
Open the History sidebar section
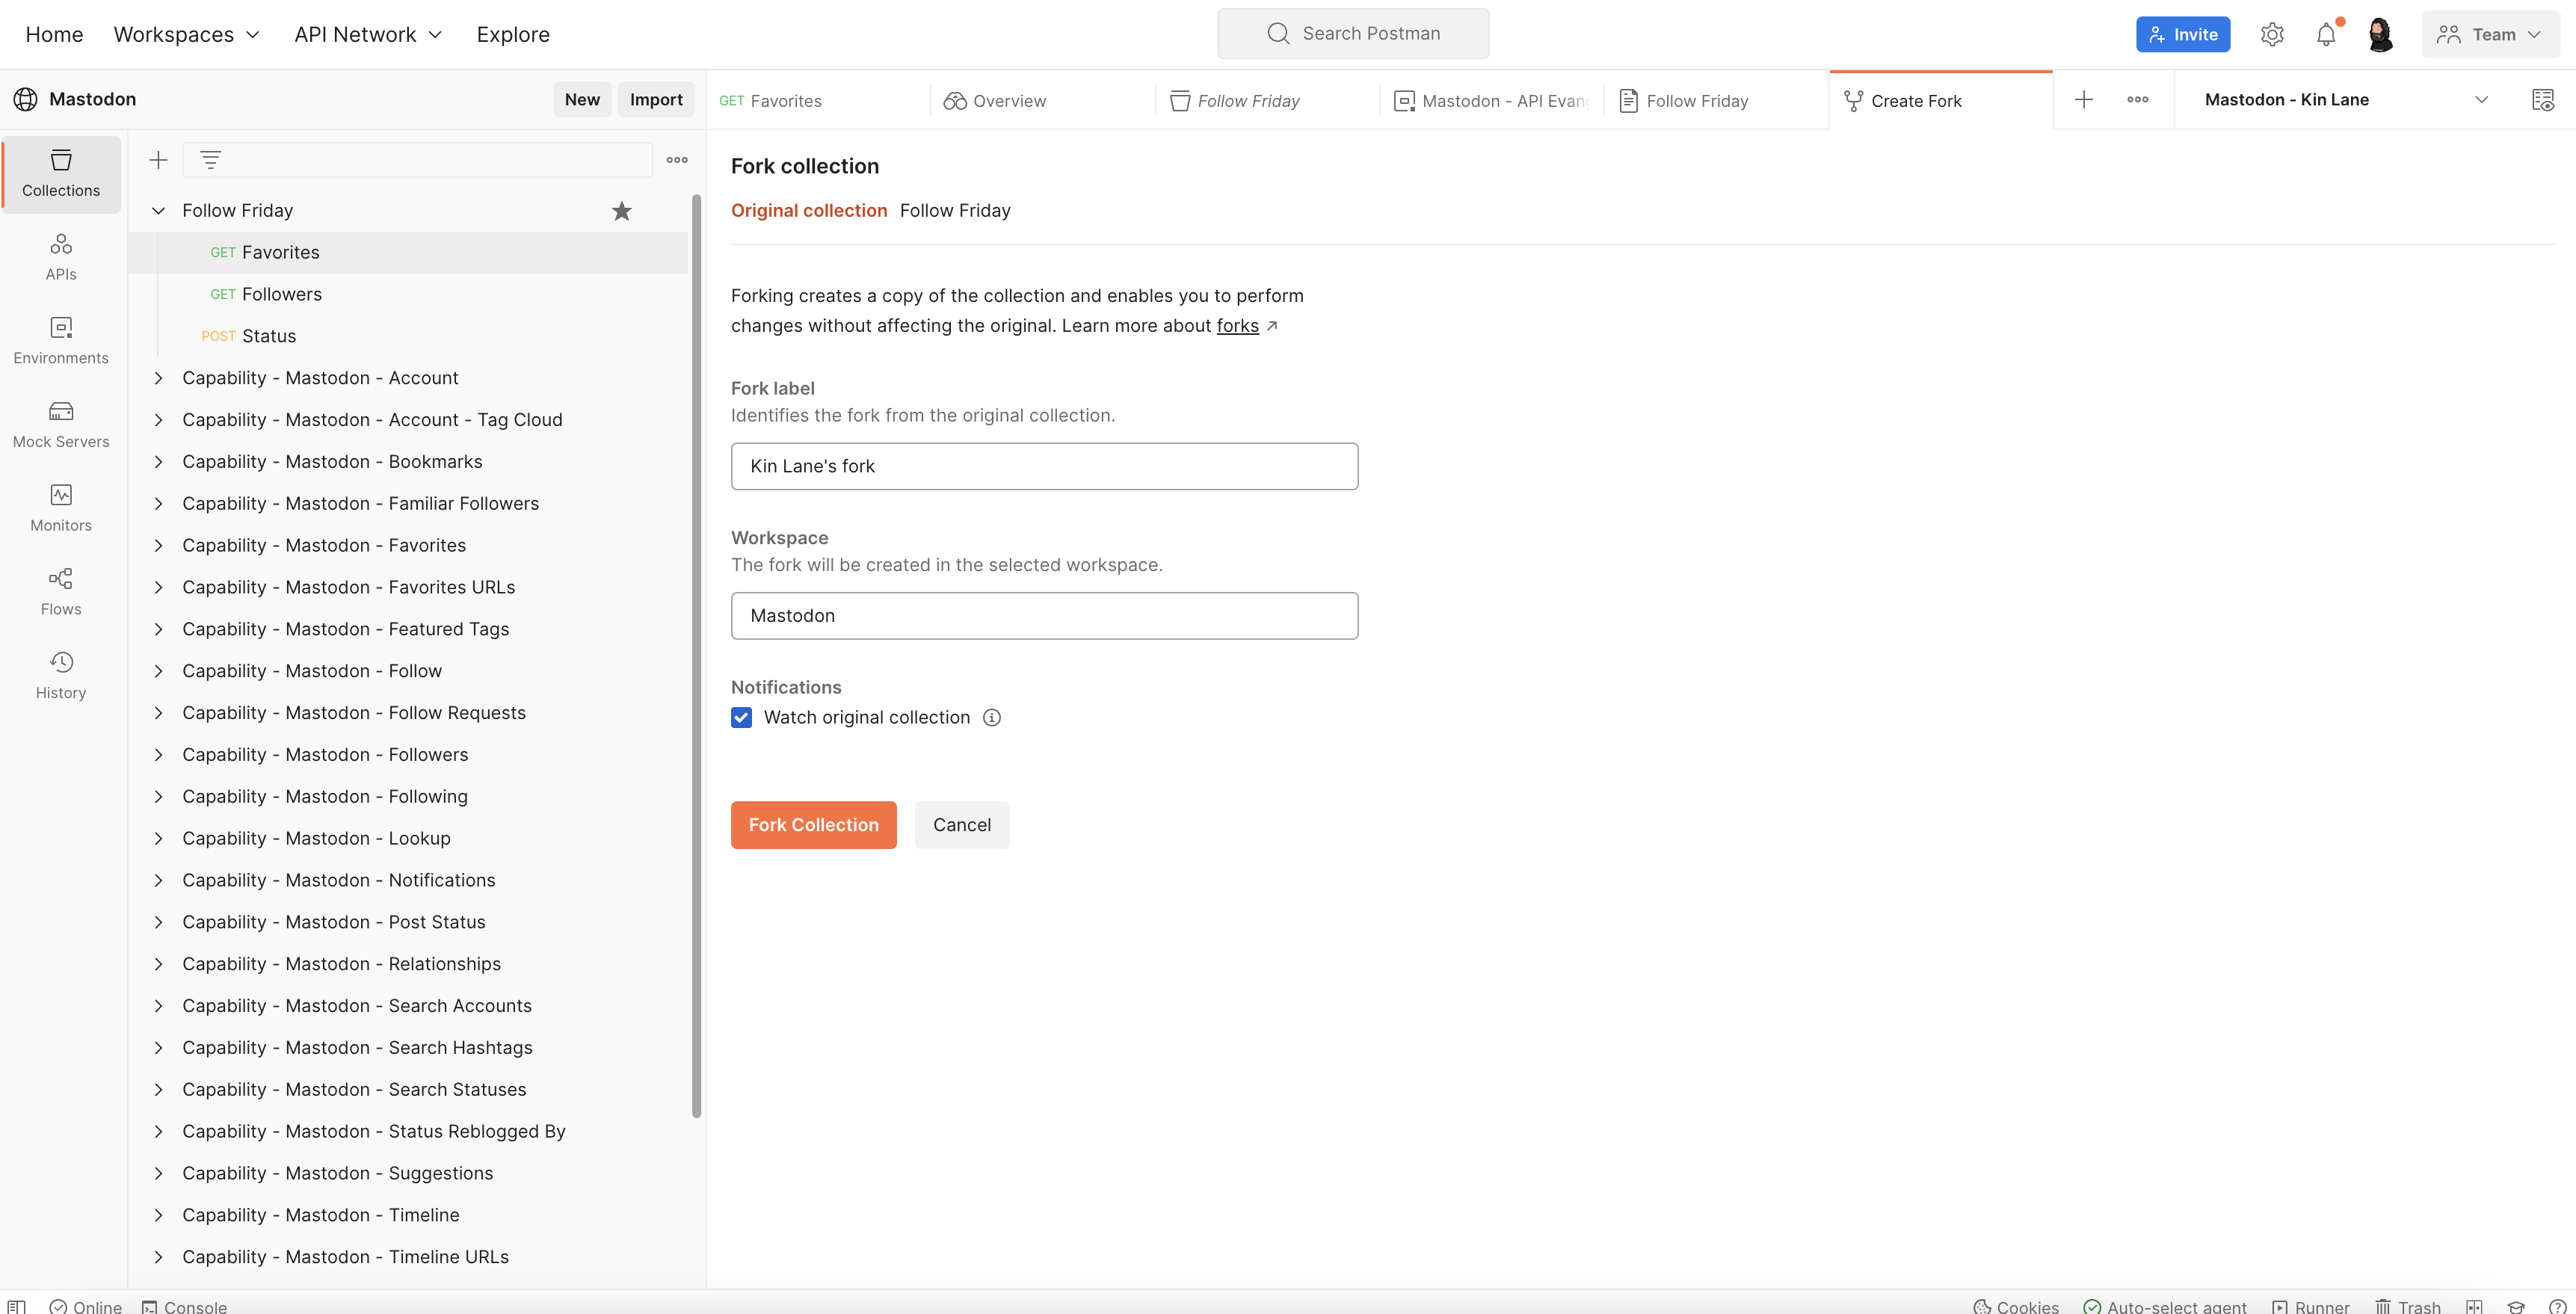(x=61, y=676)
